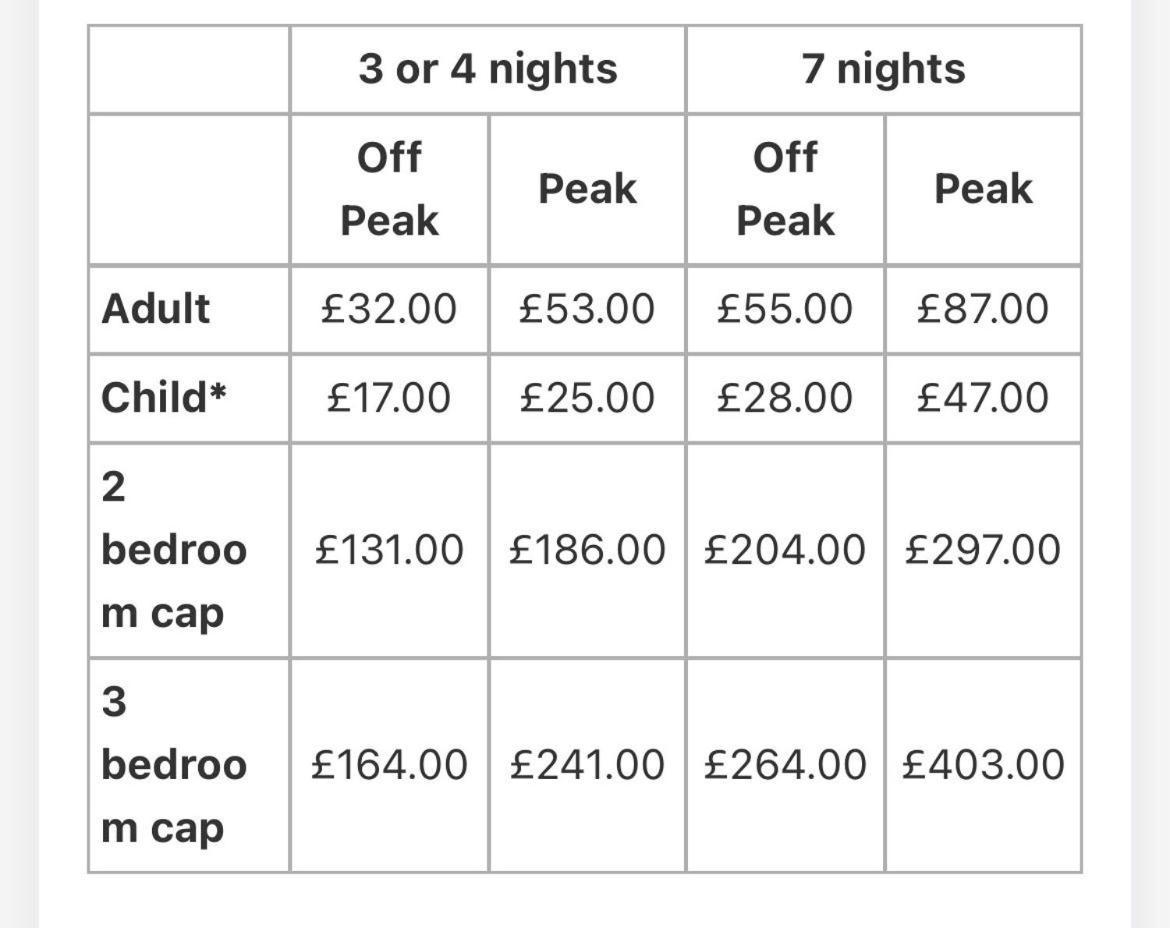Select the £297.00 cap price

click(983, 551)
